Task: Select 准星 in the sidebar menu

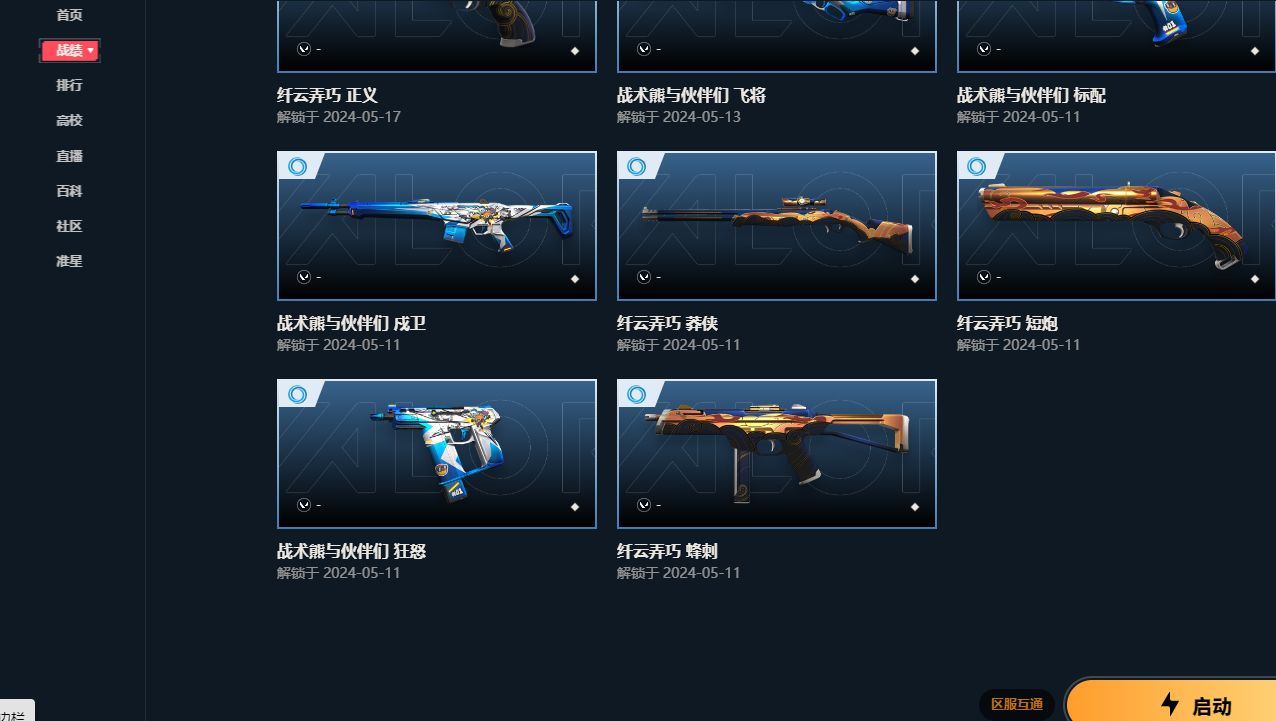Action: point(69,261)
